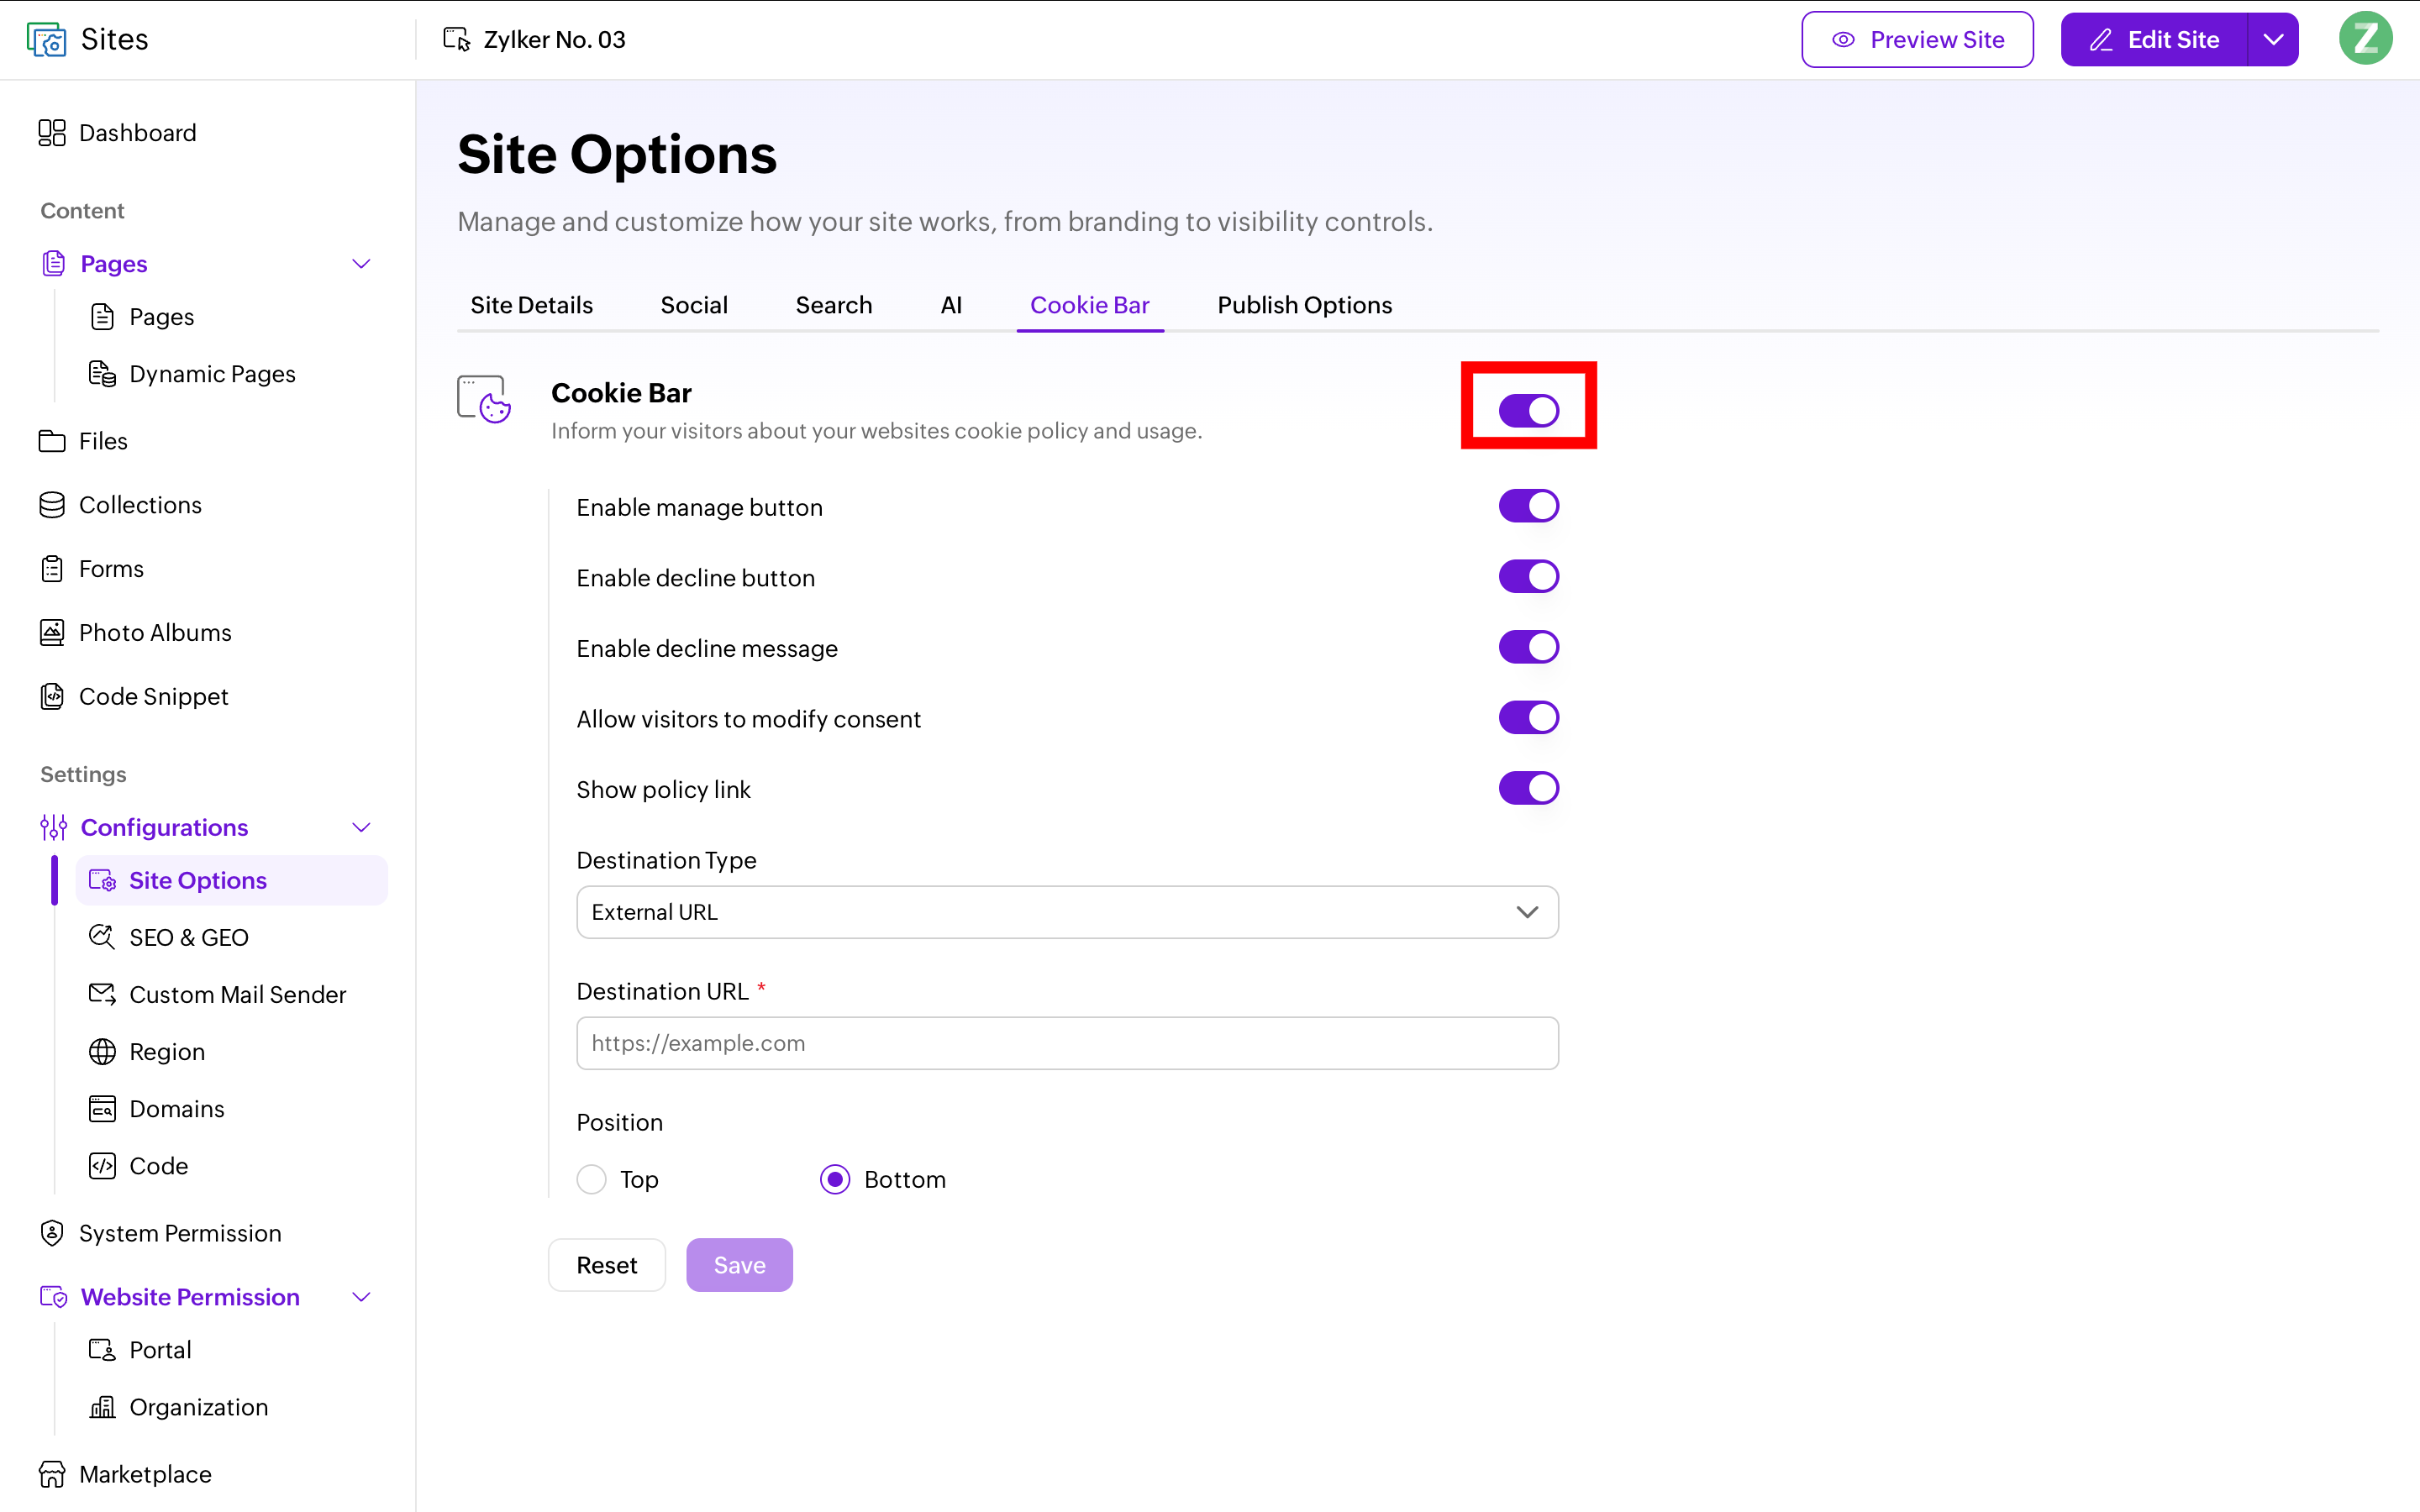Select the Top position radio button
The width and height of the screenshot is (2420, 1512).
[592, 1180]
